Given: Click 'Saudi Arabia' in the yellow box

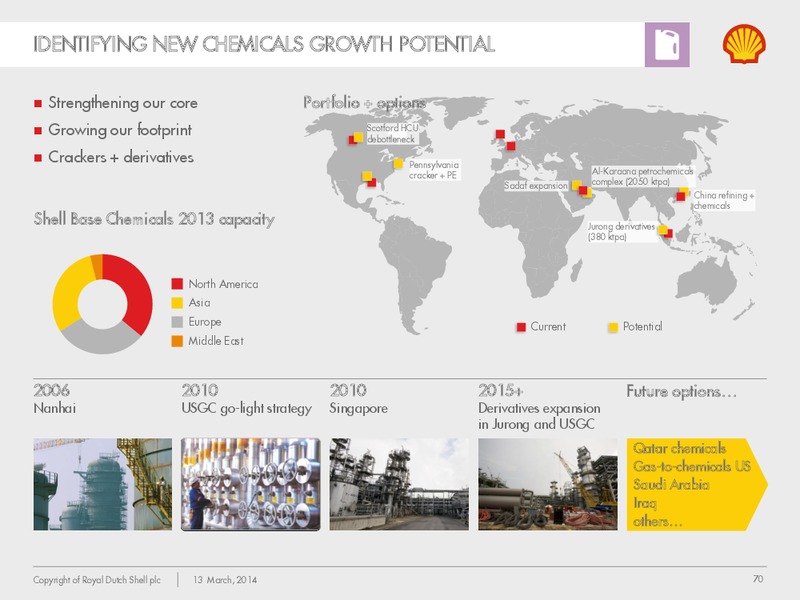Looking at the screenshot, I should click(x=671, y=485).
